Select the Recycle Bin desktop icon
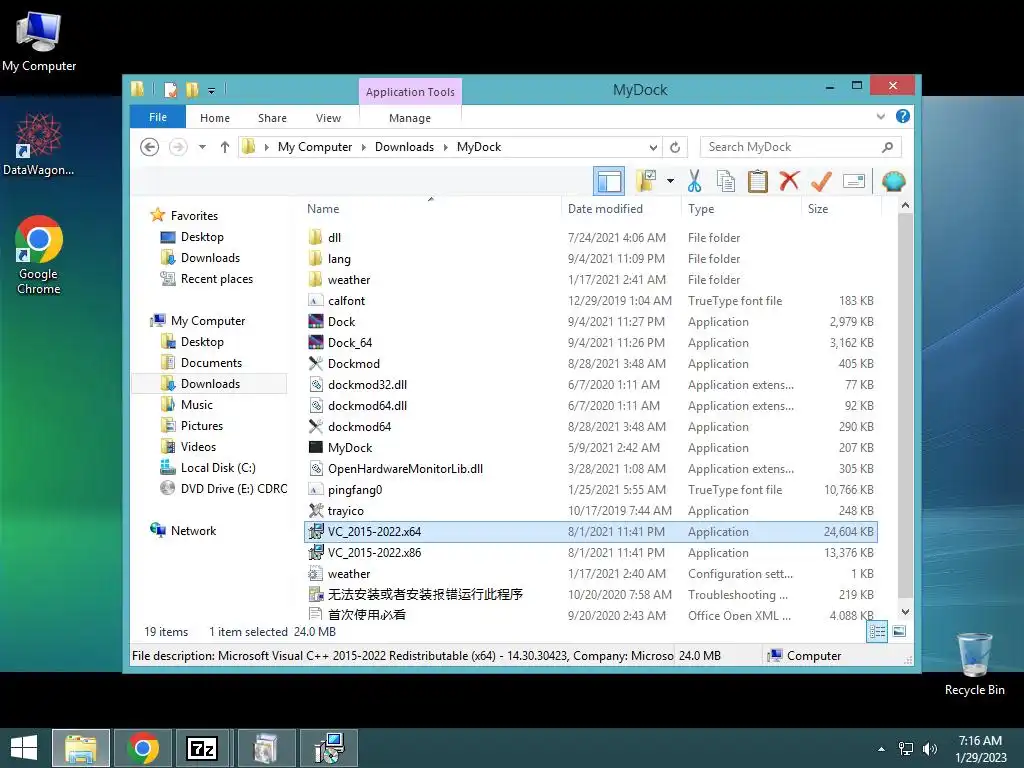 [x=974, y=664]
